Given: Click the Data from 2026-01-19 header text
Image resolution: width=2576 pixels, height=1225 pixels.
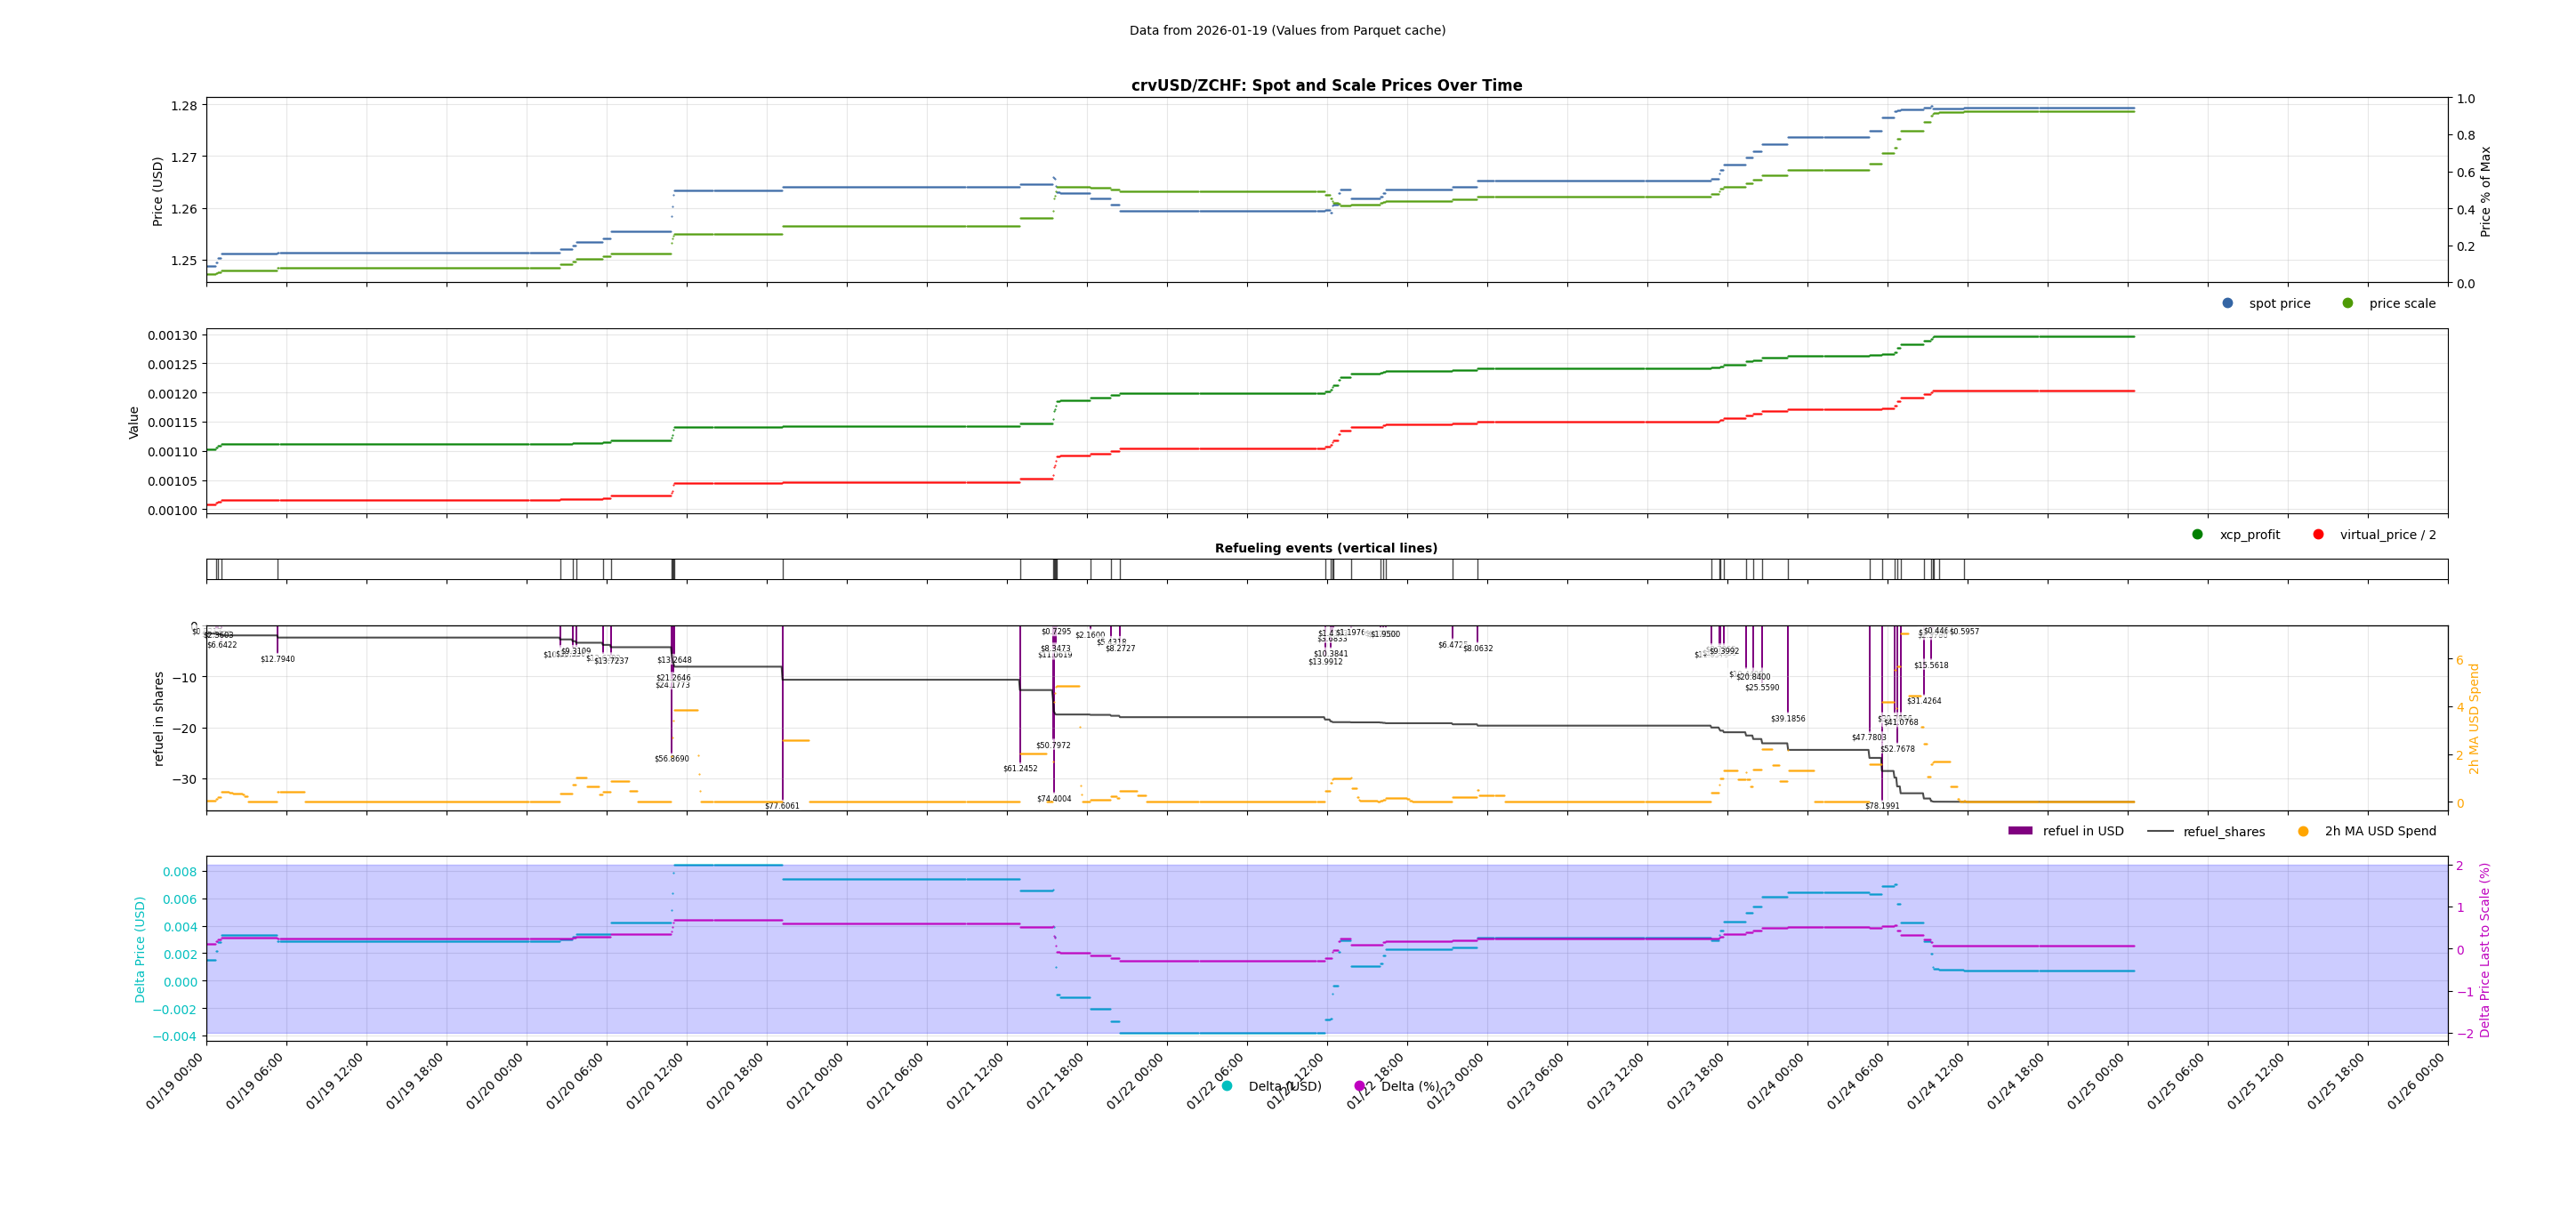Looking at the screenshot, I should [1287, 30].
